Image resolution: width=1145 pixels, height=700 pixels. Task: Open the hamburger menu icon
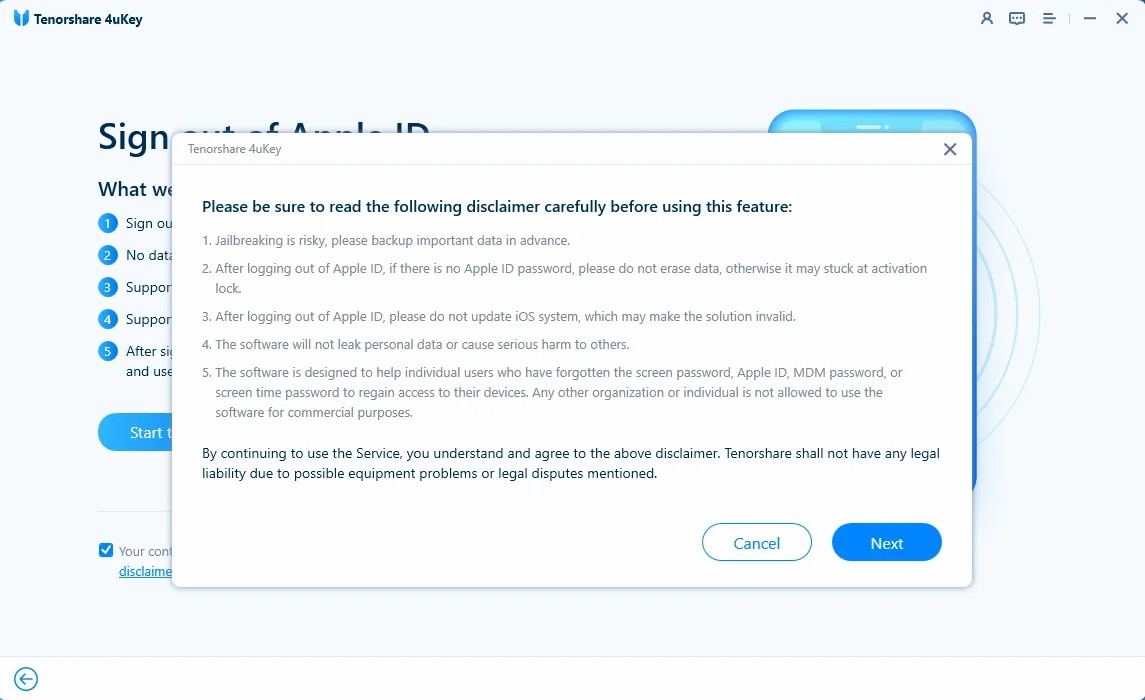(1049, 18)
